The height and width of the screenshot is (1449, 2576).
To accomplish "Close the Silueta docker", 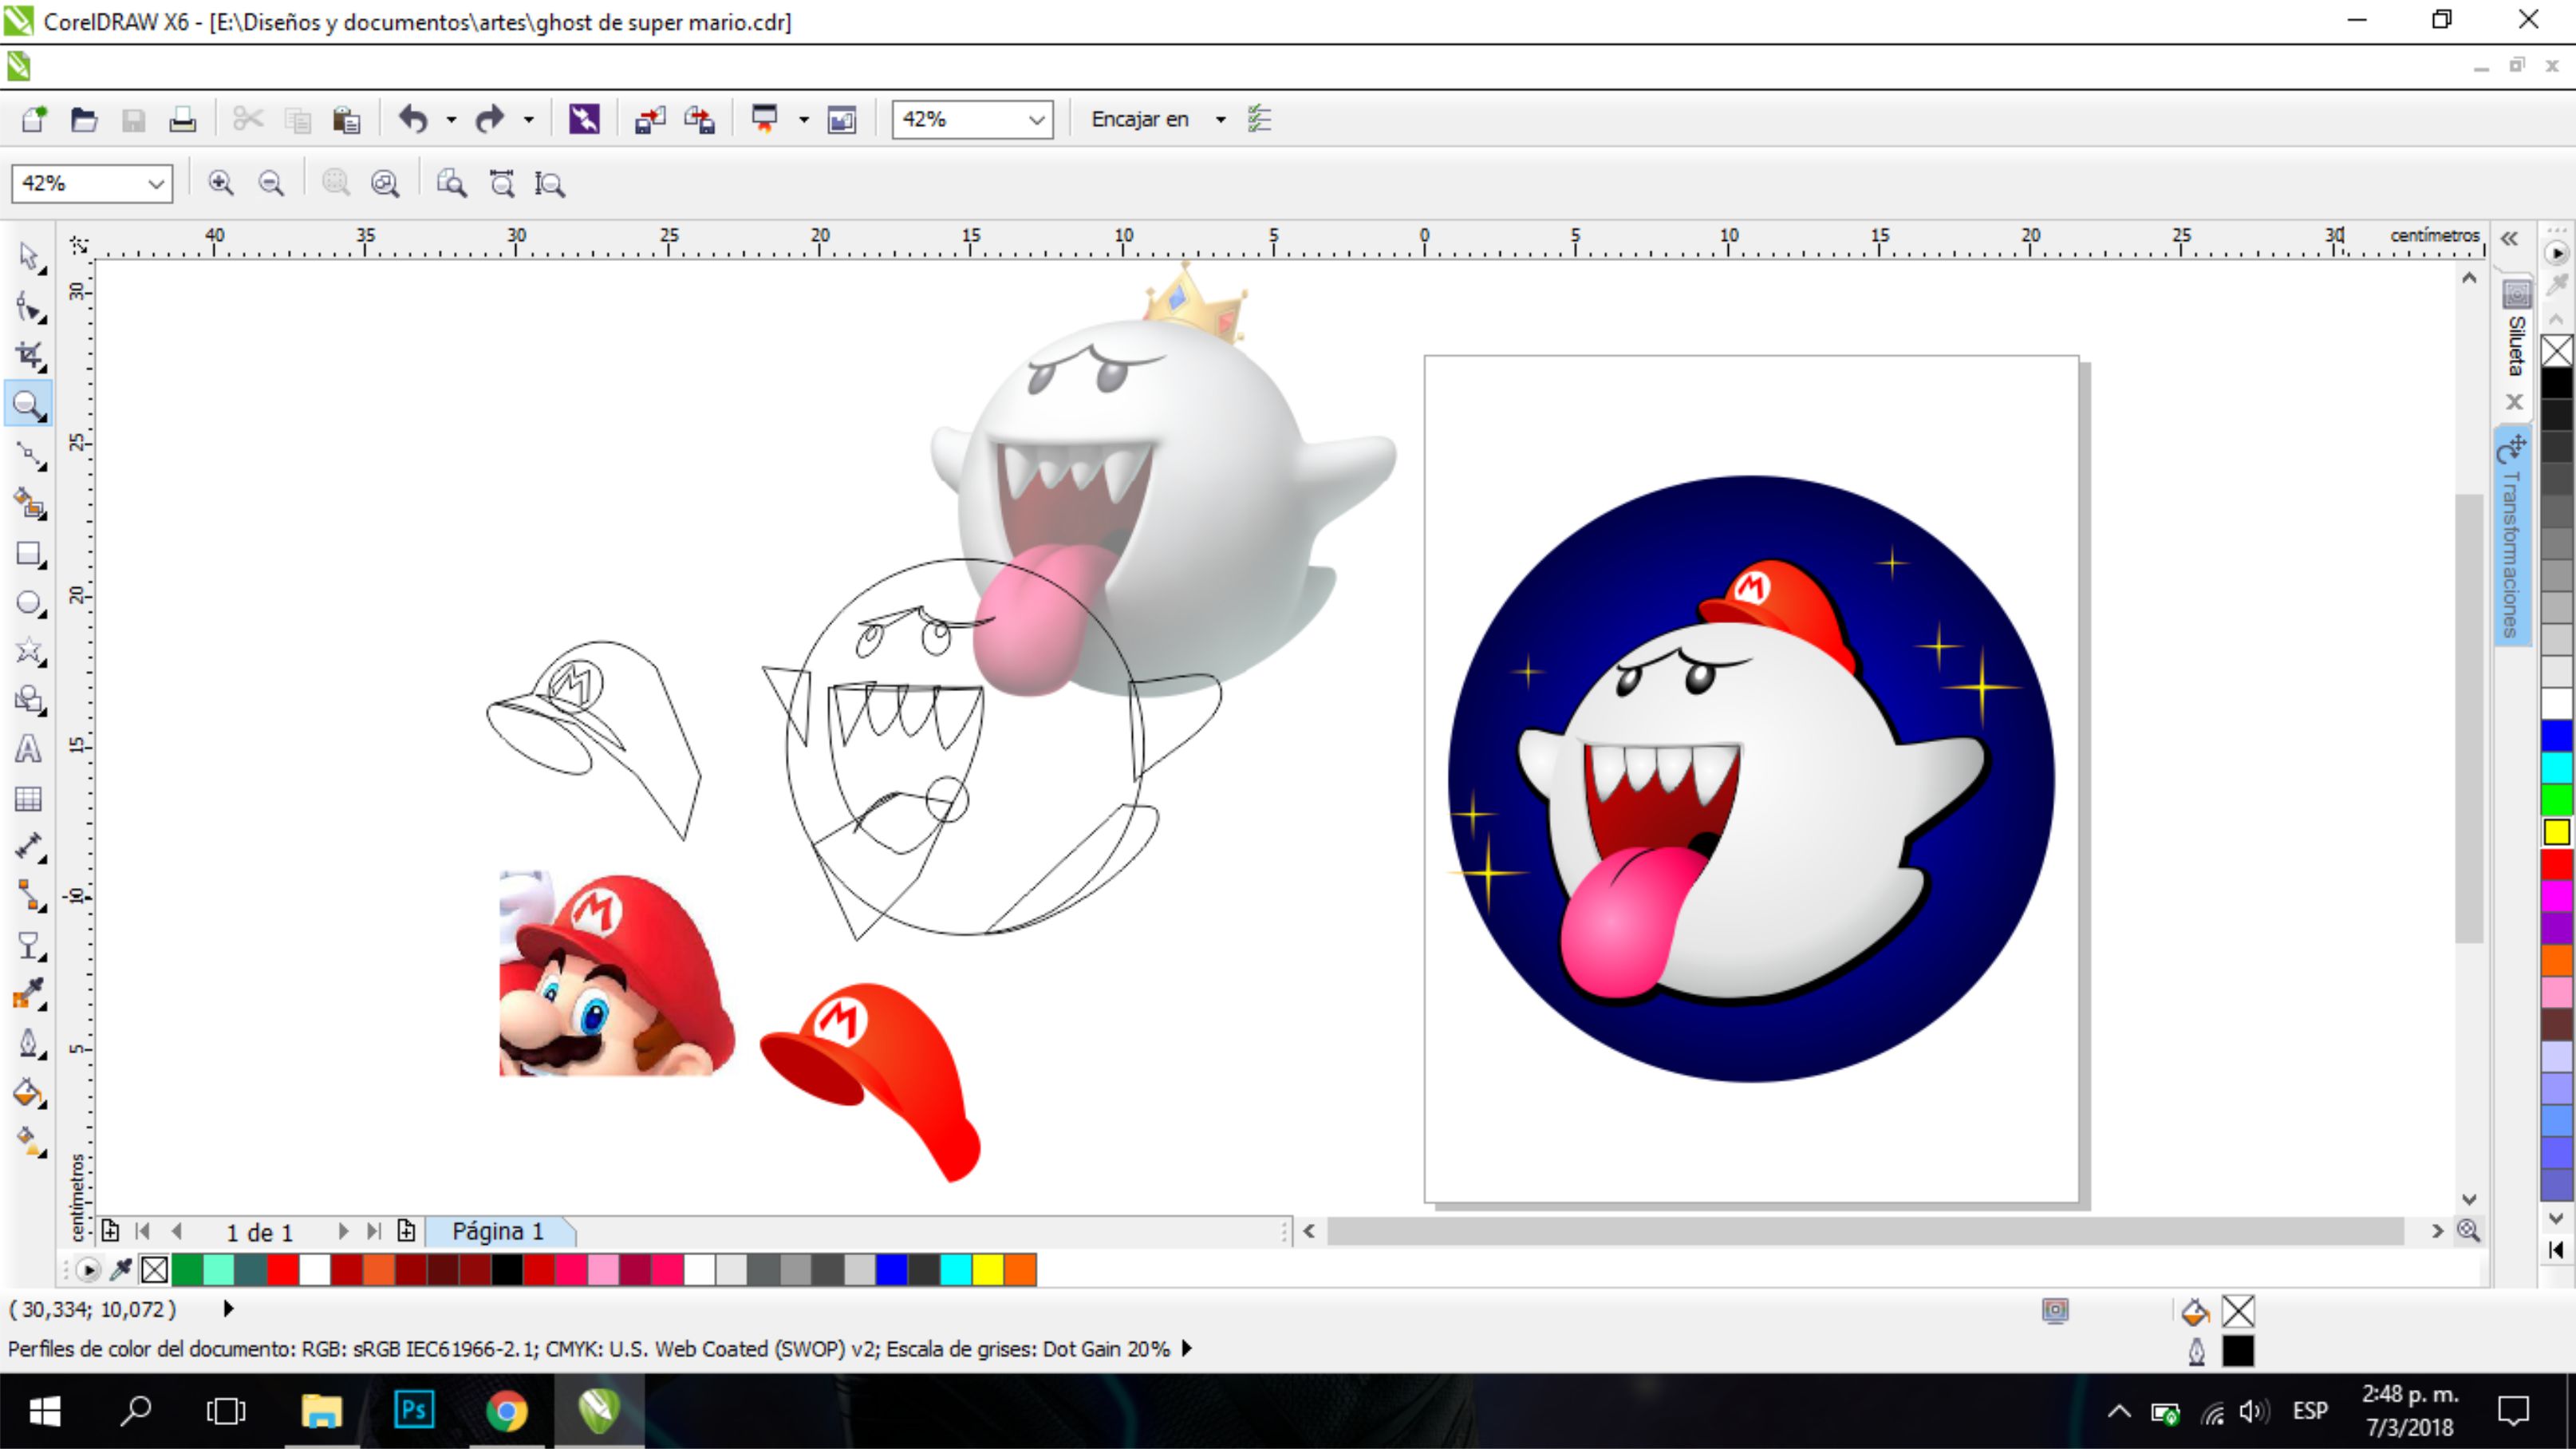I will (2514, 402).
